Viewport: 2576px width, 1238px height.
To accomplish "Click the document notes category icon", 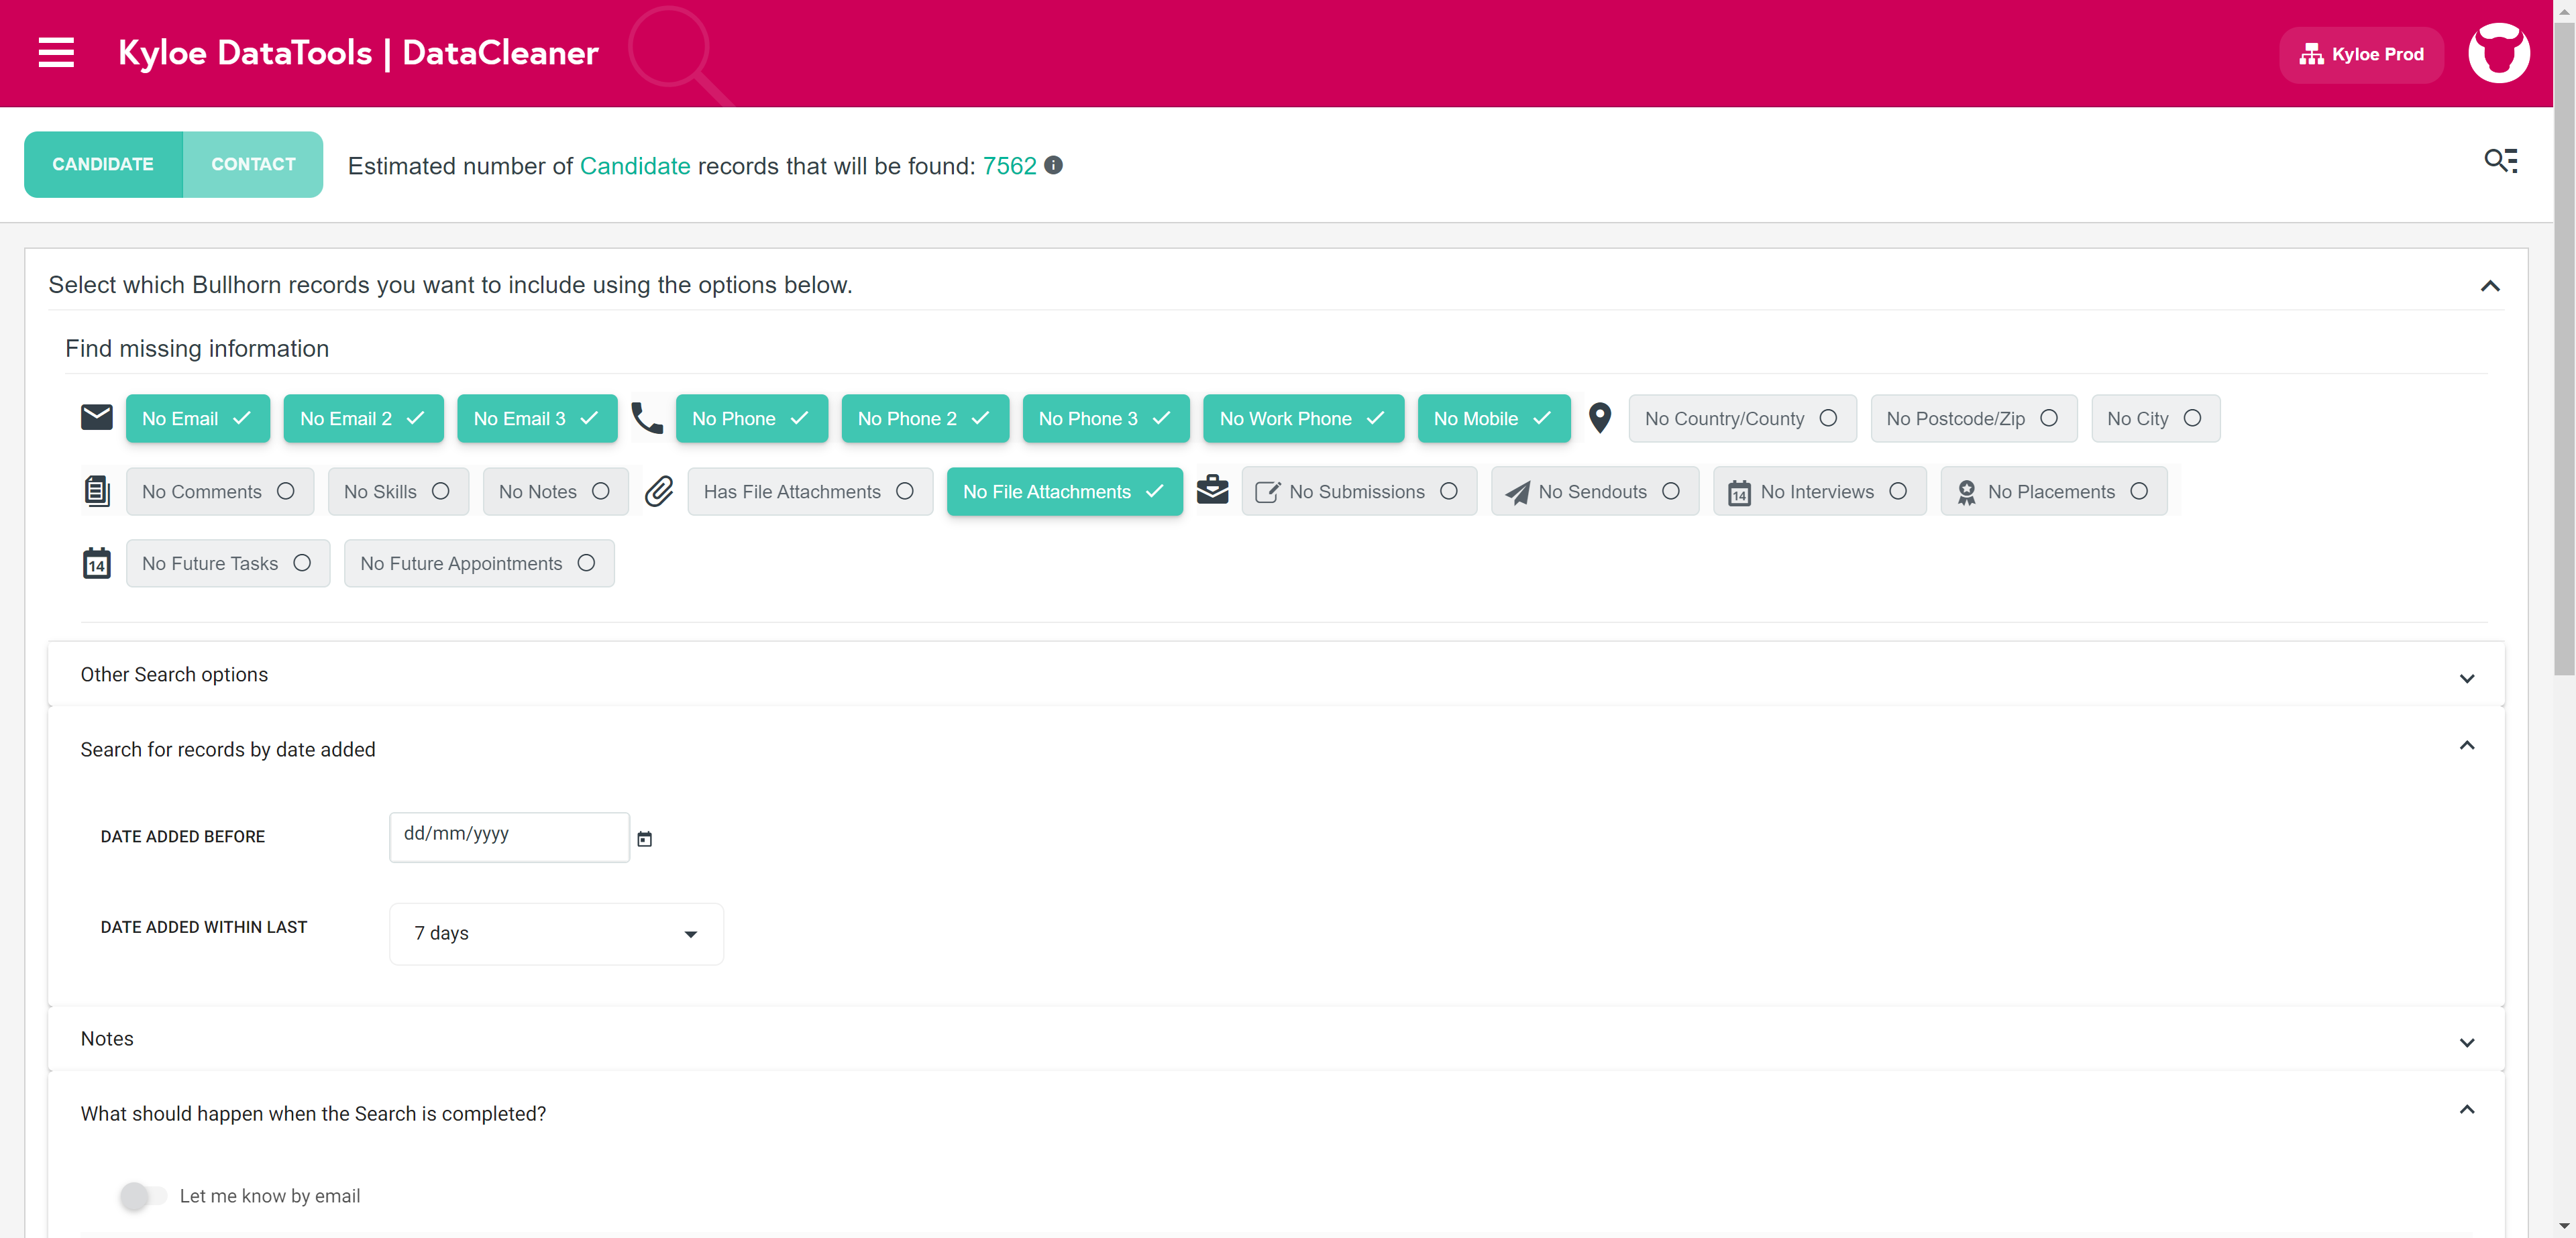I will pyautogui.click(x=97, y=491).
